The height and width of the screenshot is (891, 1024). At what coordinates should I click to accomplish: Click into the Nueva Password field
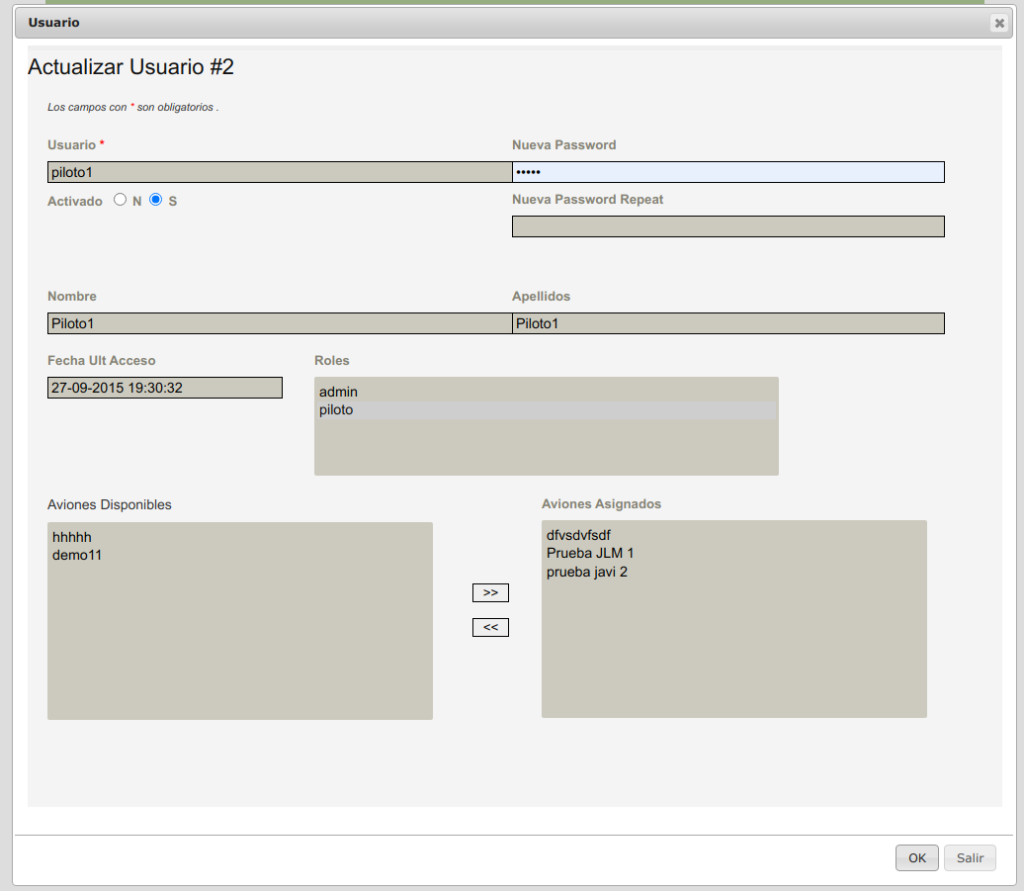click(728, 172)
